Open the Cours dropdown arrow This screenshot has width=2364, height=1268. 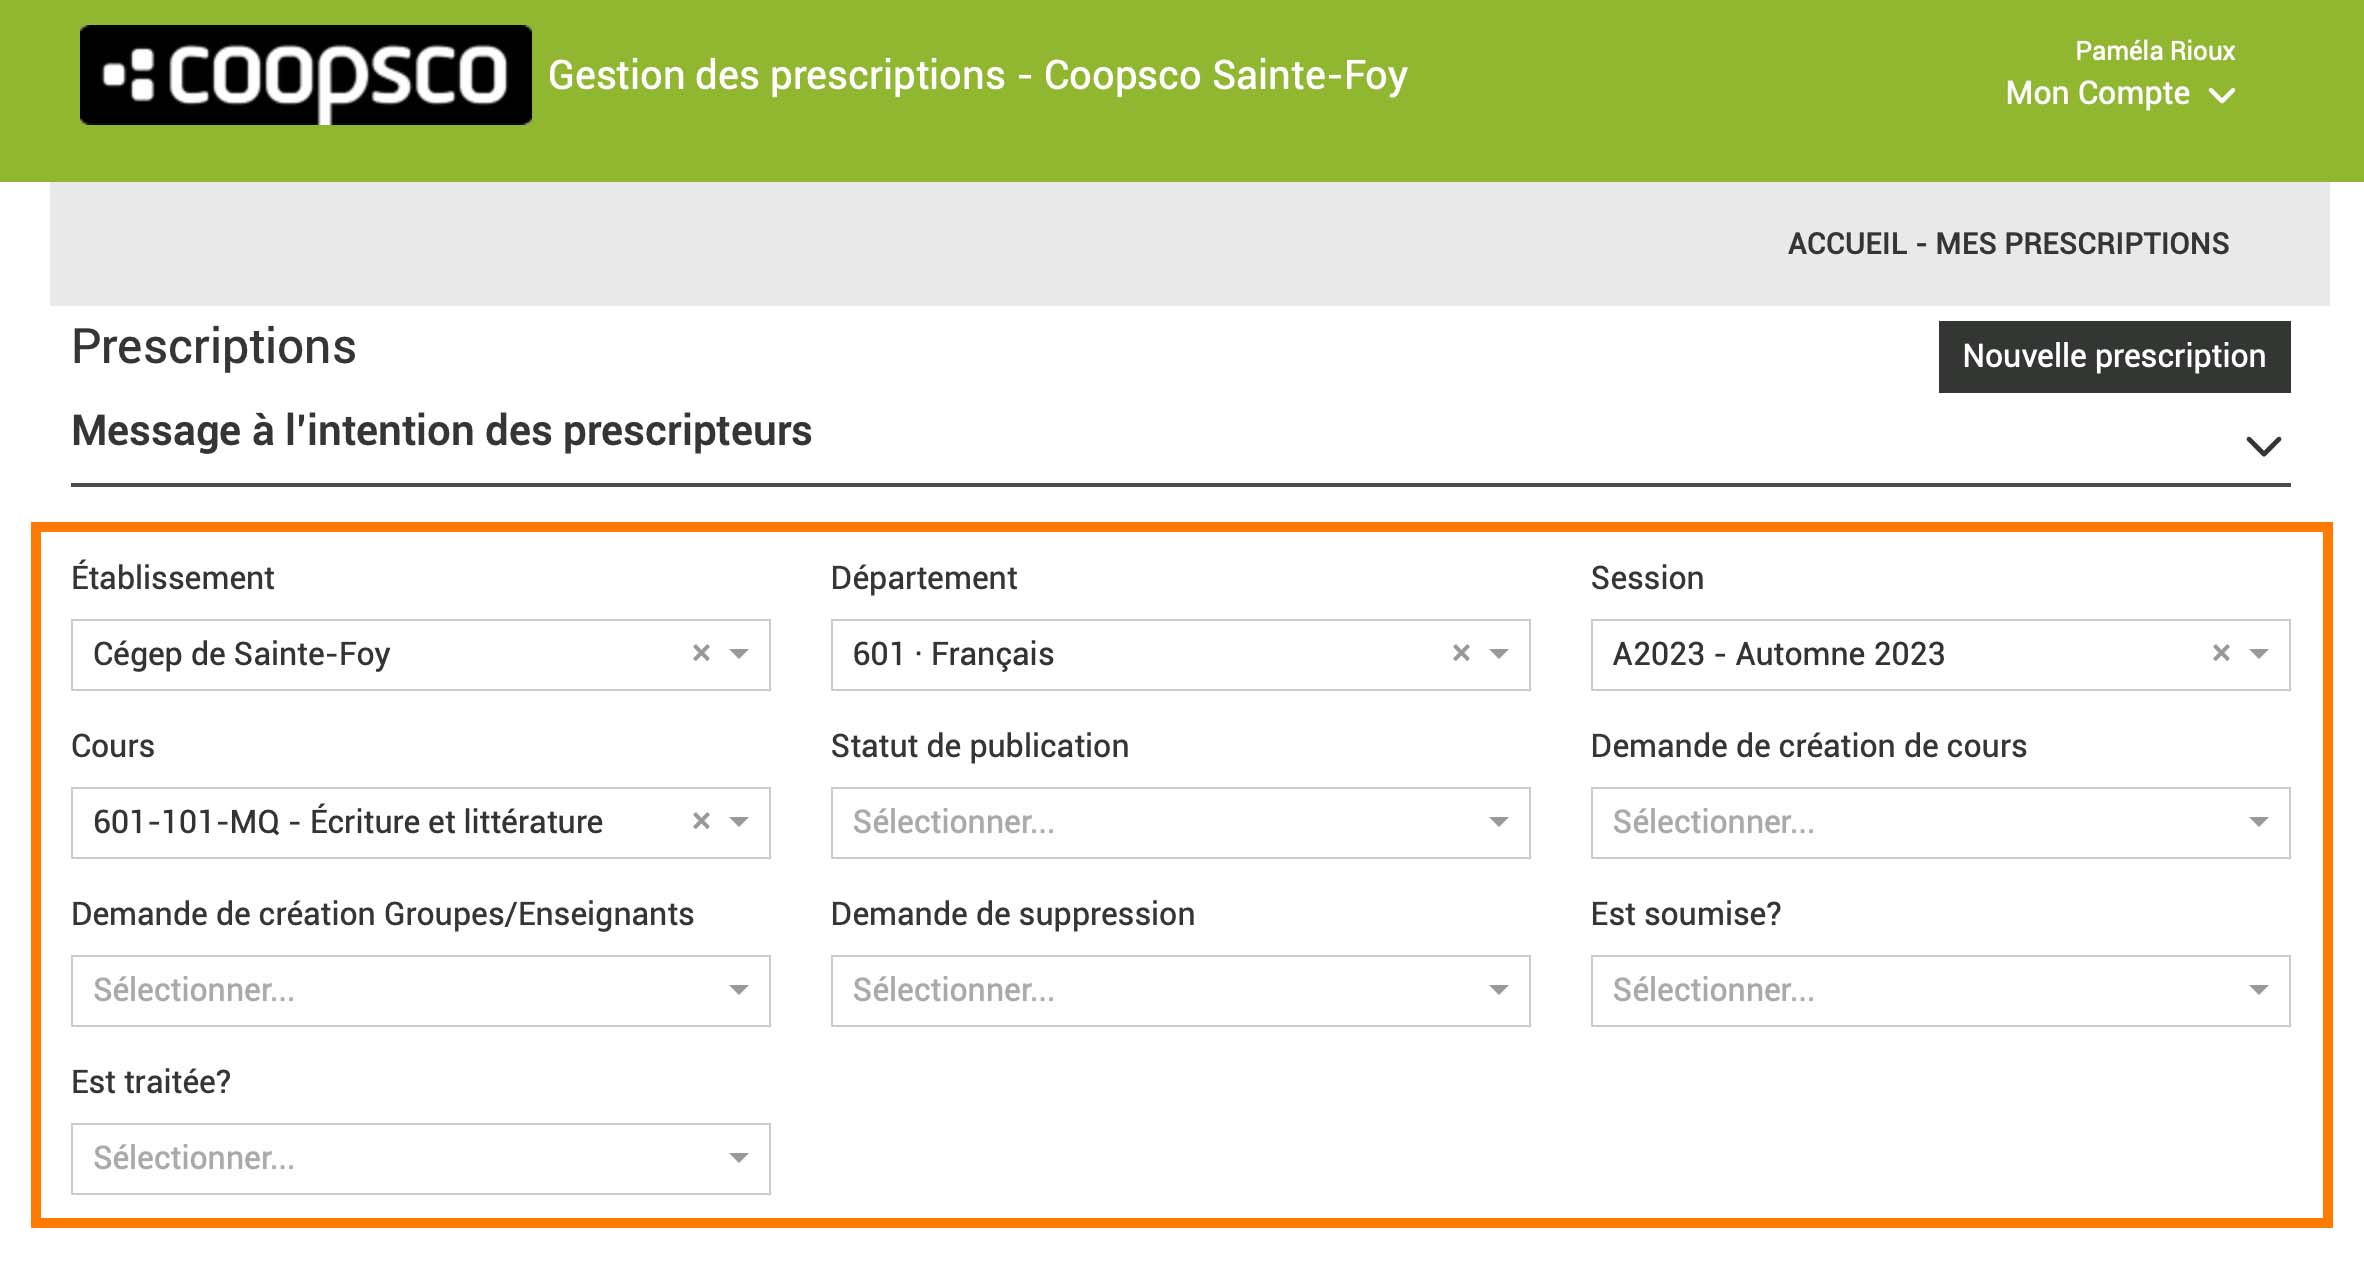click(739, 822)
